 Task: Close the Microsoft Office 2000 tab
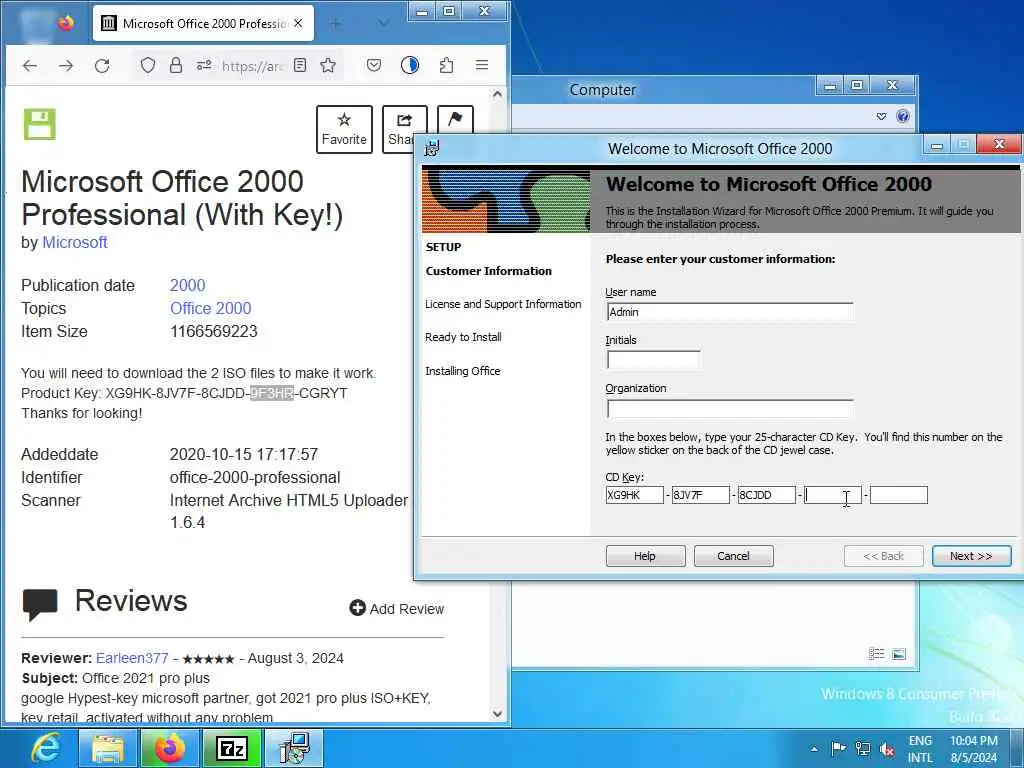[298, 24]
